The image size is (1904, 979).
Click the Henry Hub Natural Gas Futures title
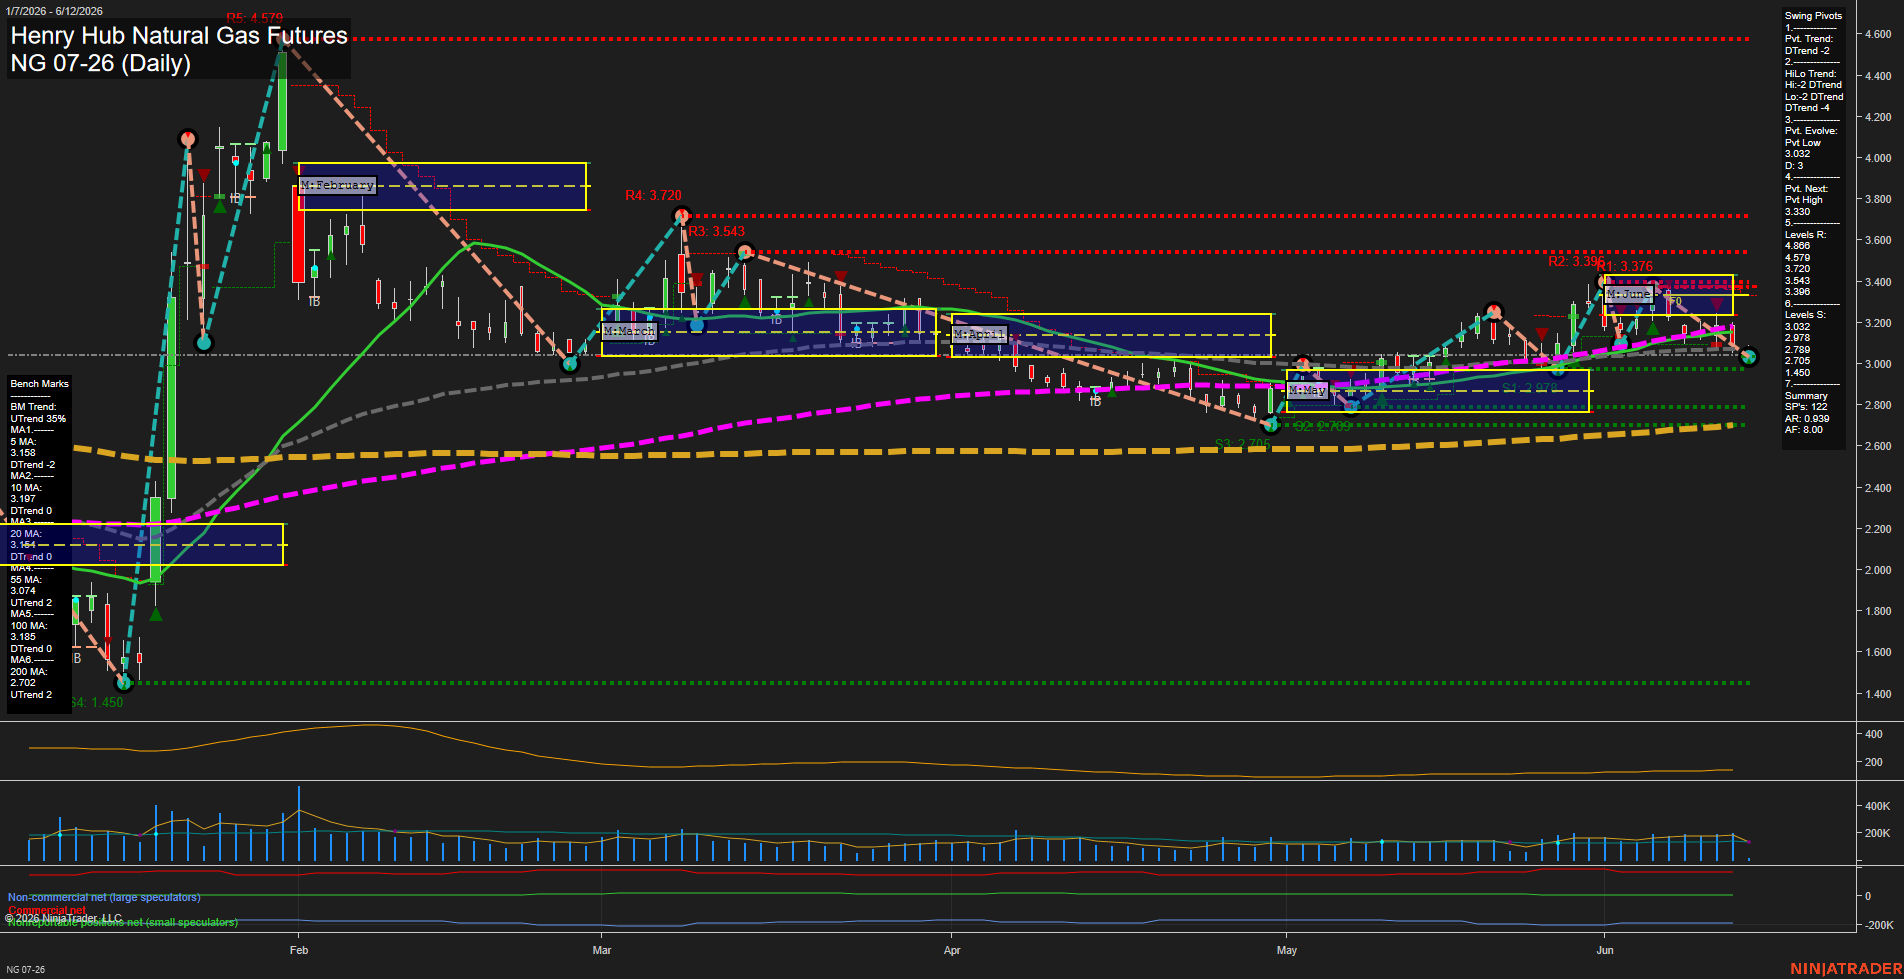[179, 35]
